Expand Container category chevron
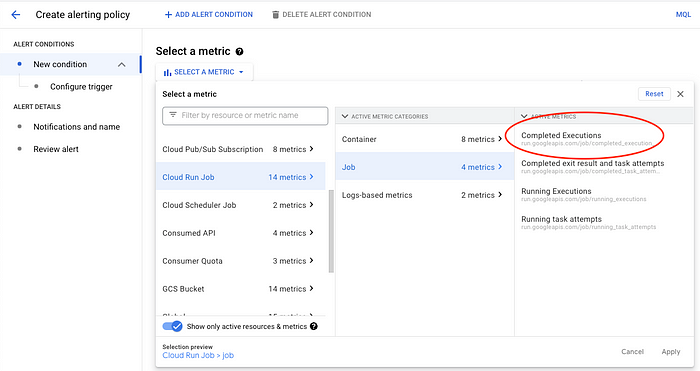This screenshot has width=700, height=371. point(500,139)
